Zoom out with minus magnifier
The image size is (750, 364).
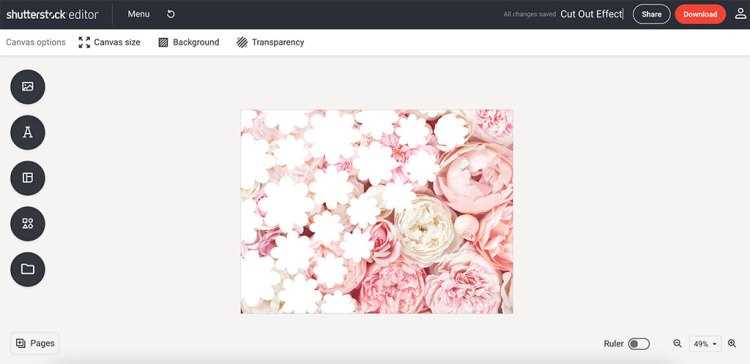pyautogui.click(x=677, y=343)
